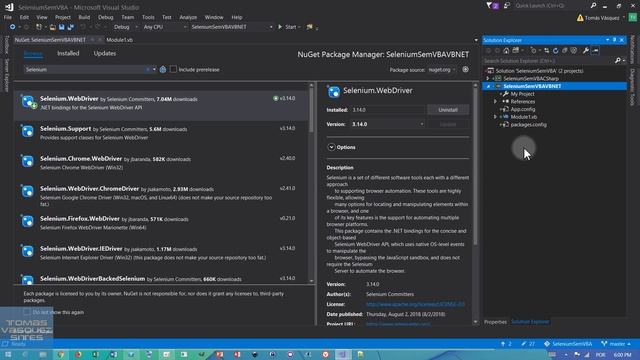Click the Chrome icon on the taskbar

[60, 354]
